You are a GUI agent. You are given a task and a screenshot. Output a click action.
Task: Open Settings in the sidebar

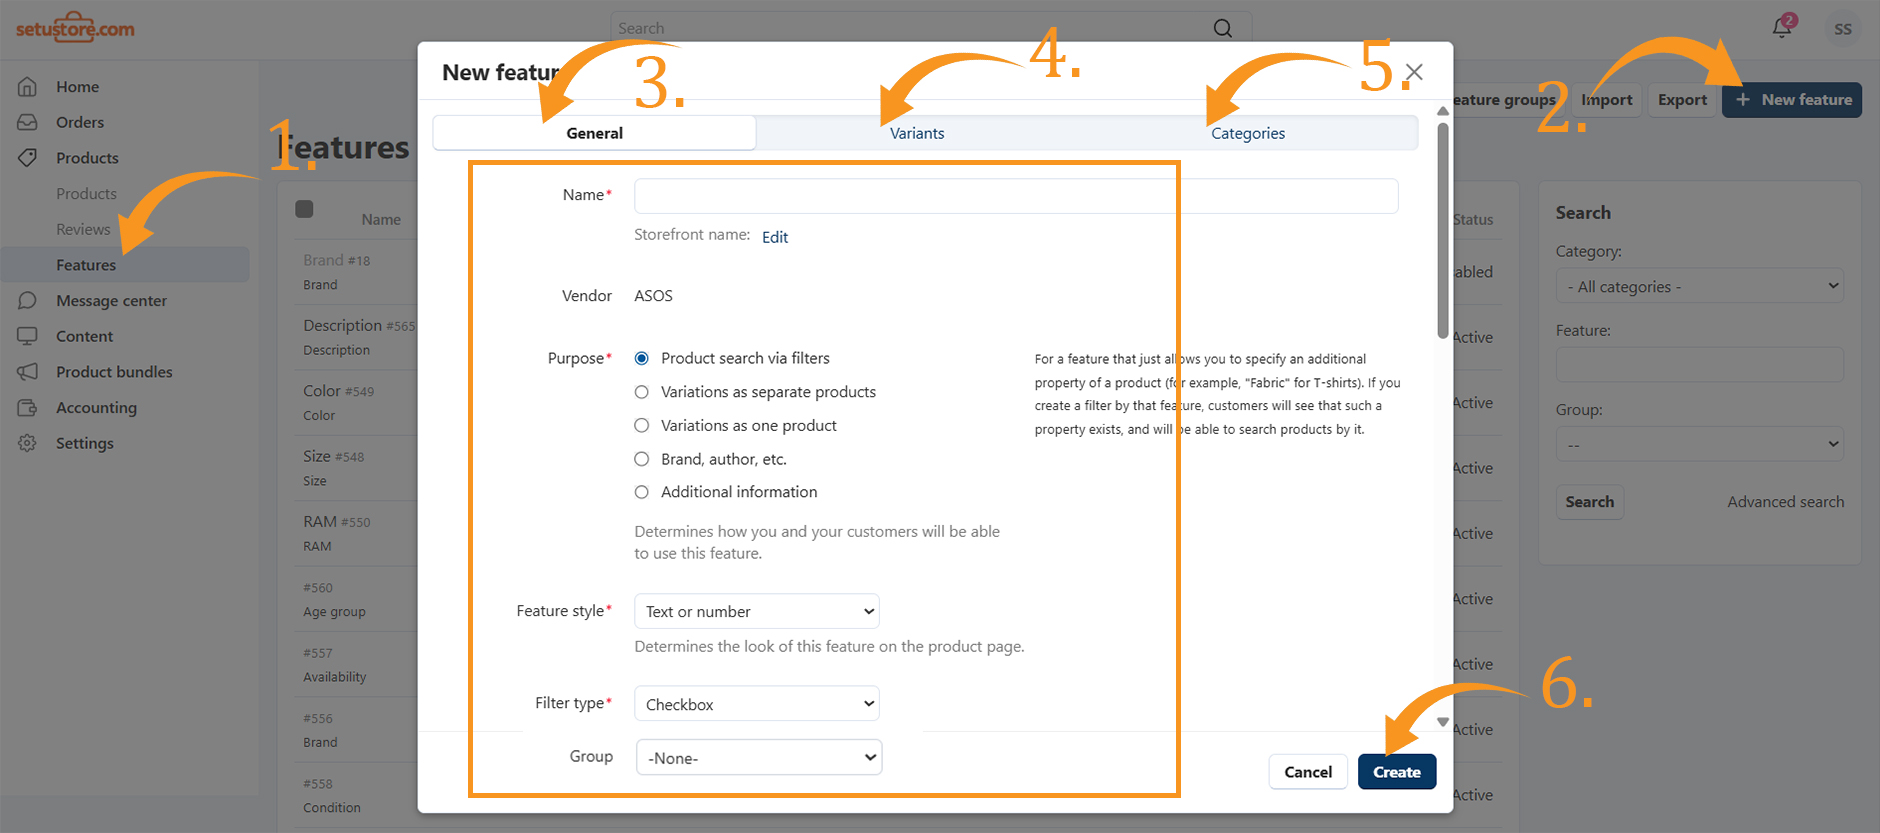pos(85,443)
